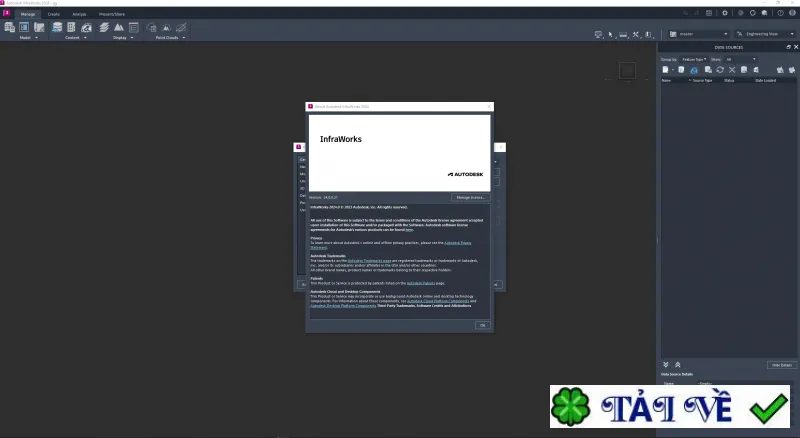Click the circular sync icon in title bar

click(753, 13)
